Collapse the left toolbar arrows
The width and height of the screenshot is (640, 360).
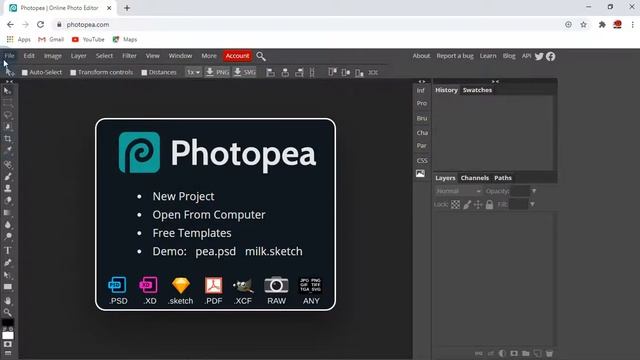9,82
